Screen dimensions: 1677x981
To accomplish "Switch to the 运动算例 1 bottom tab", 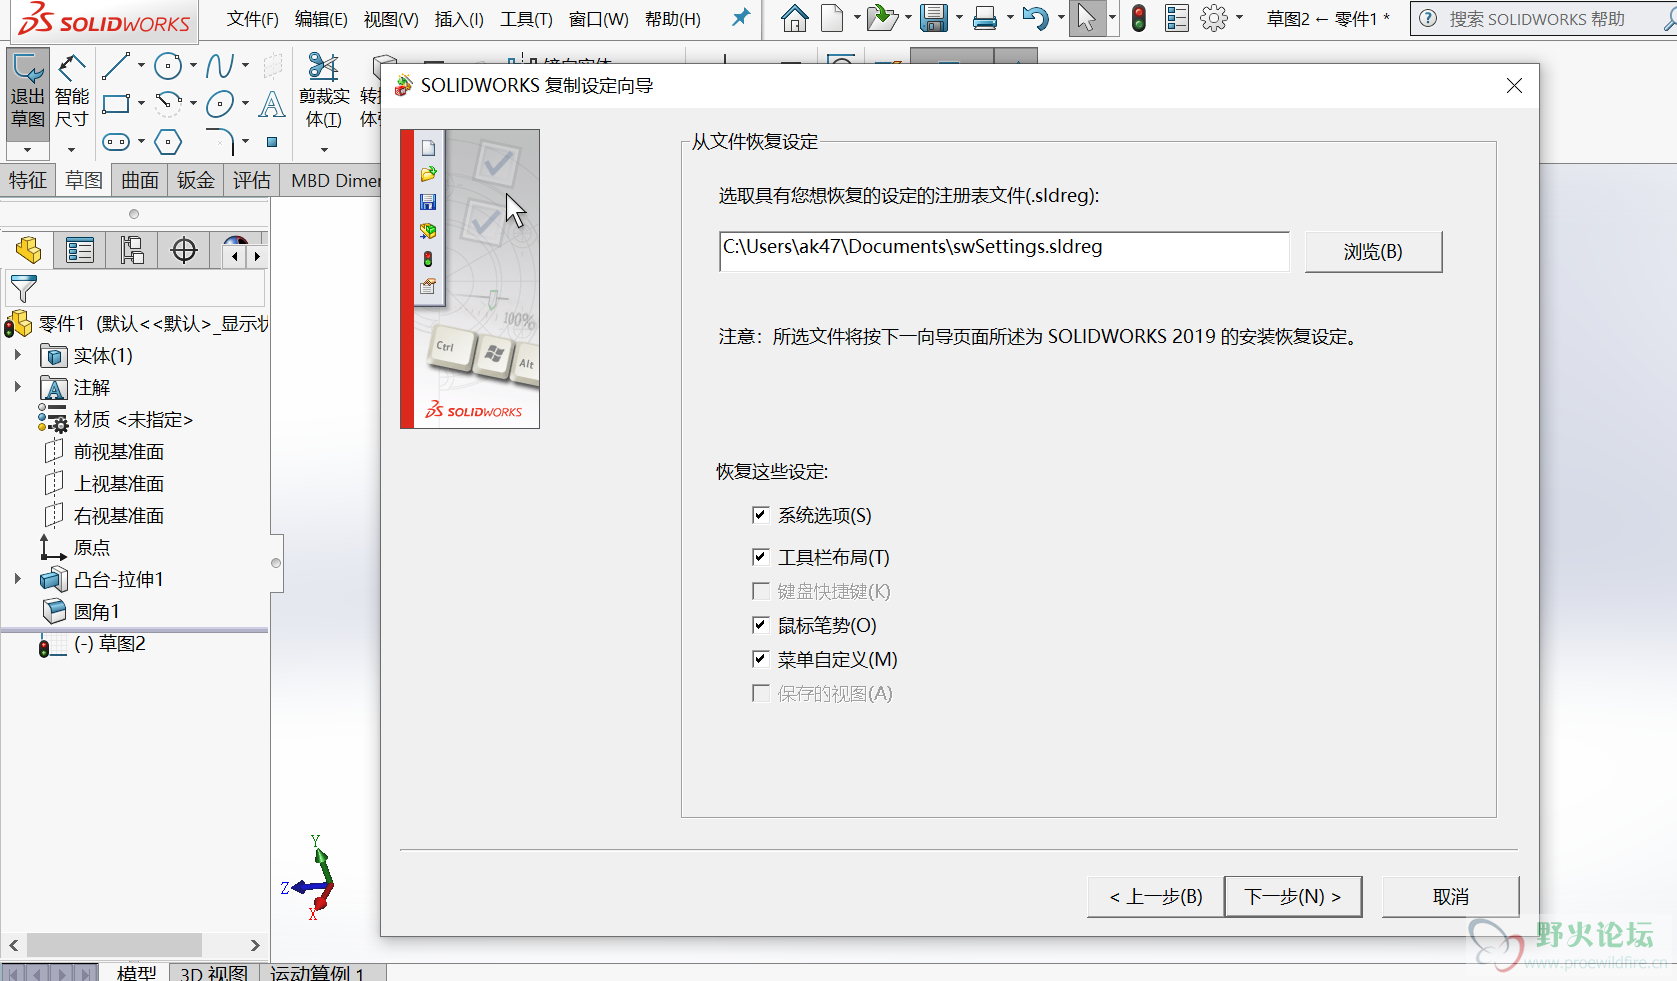I will coord(317,972).
